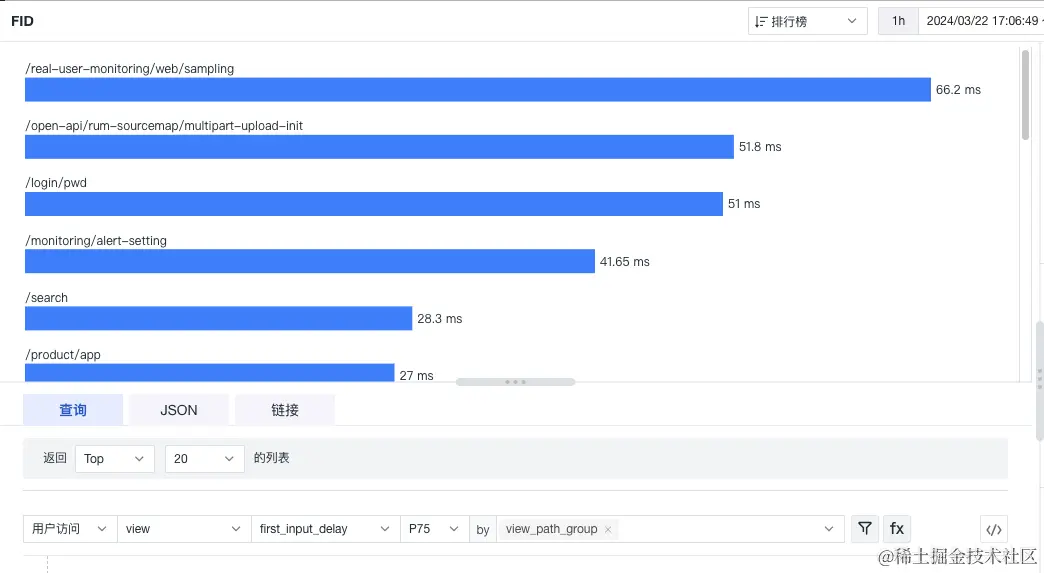Click the 41.65 ms value label
1044x573 pixels.
[x=625, y=262]
